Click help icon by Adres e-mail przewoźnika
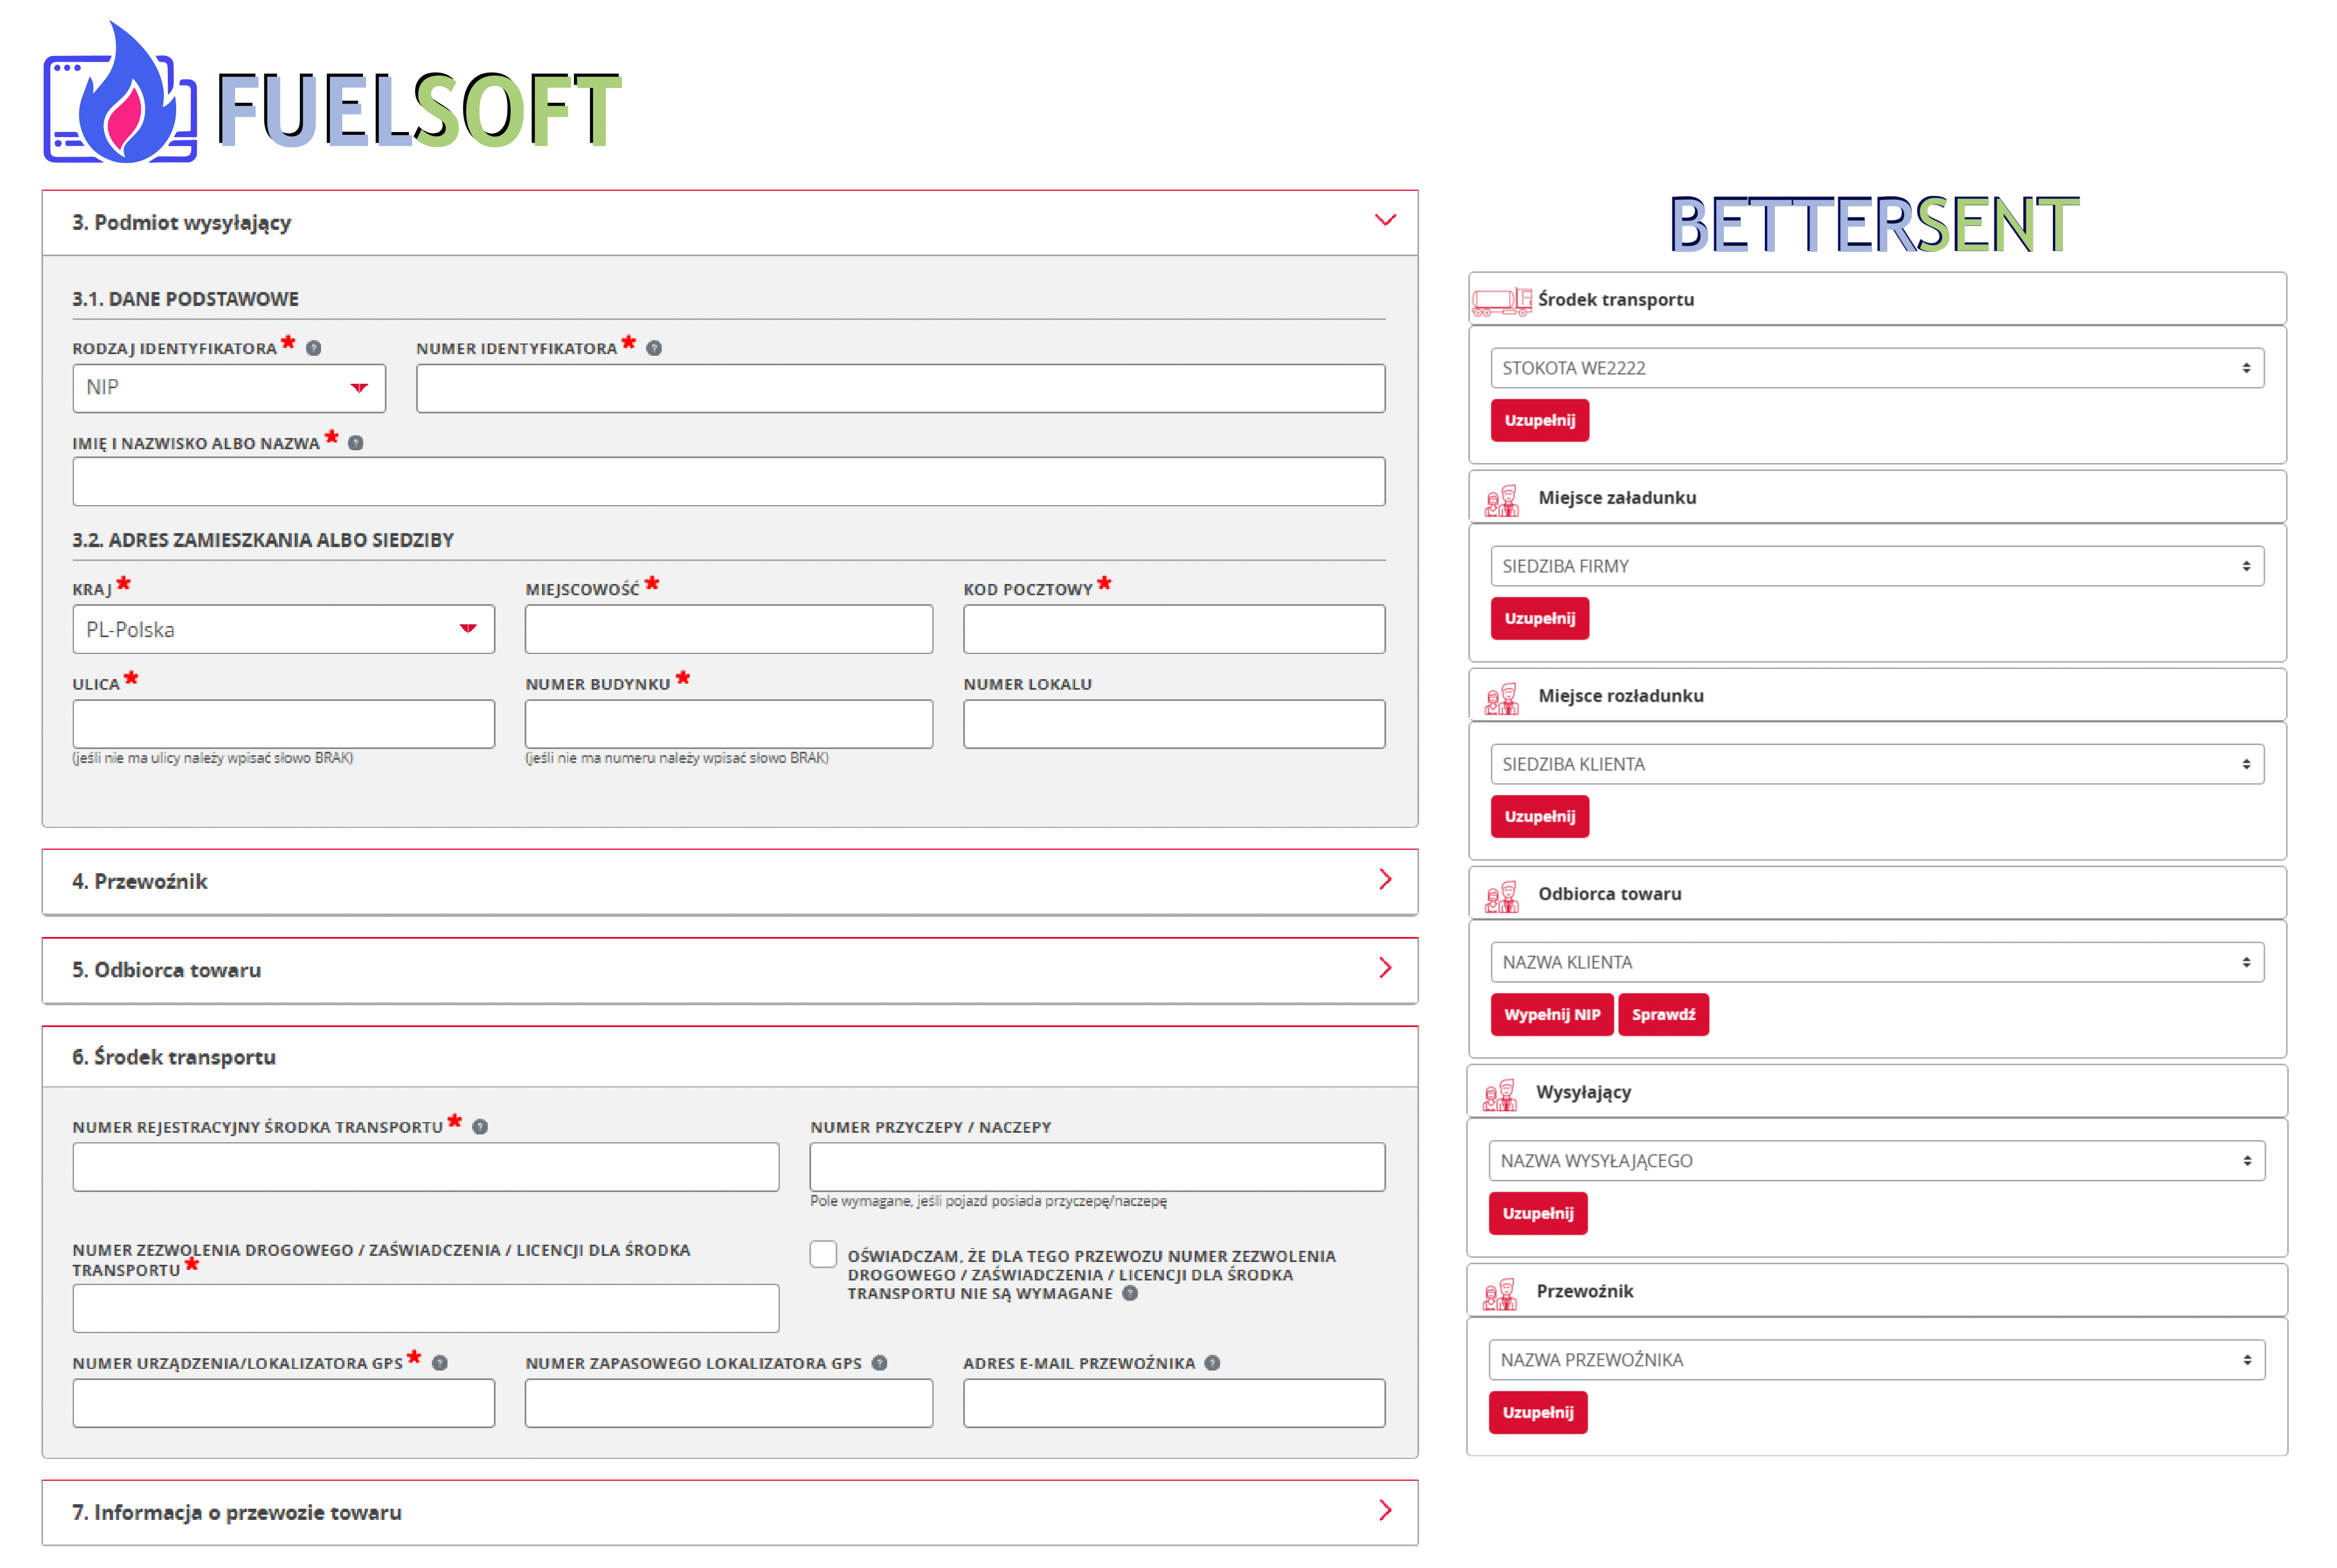Image resolution: width=2337 pixels, height=1568 pixels. [1212, 1363]
